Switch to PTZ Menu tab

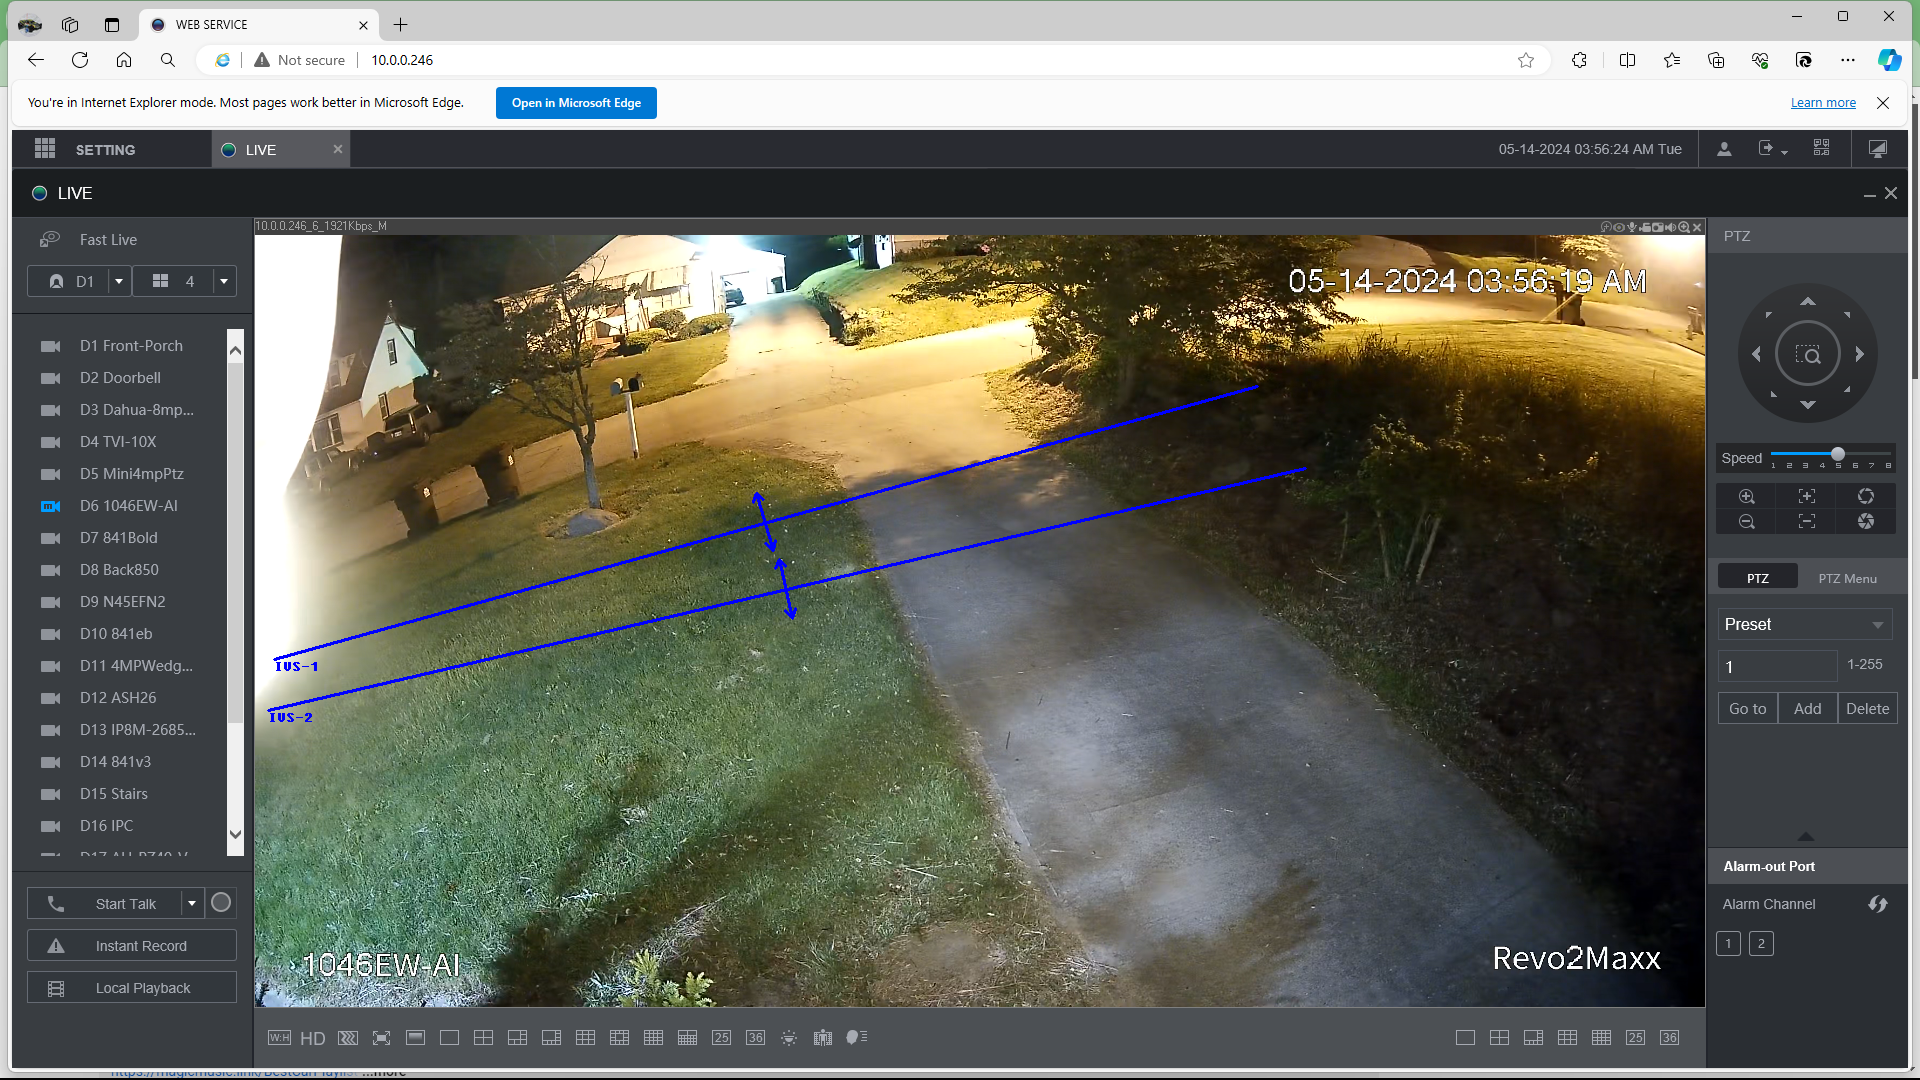1848,579
